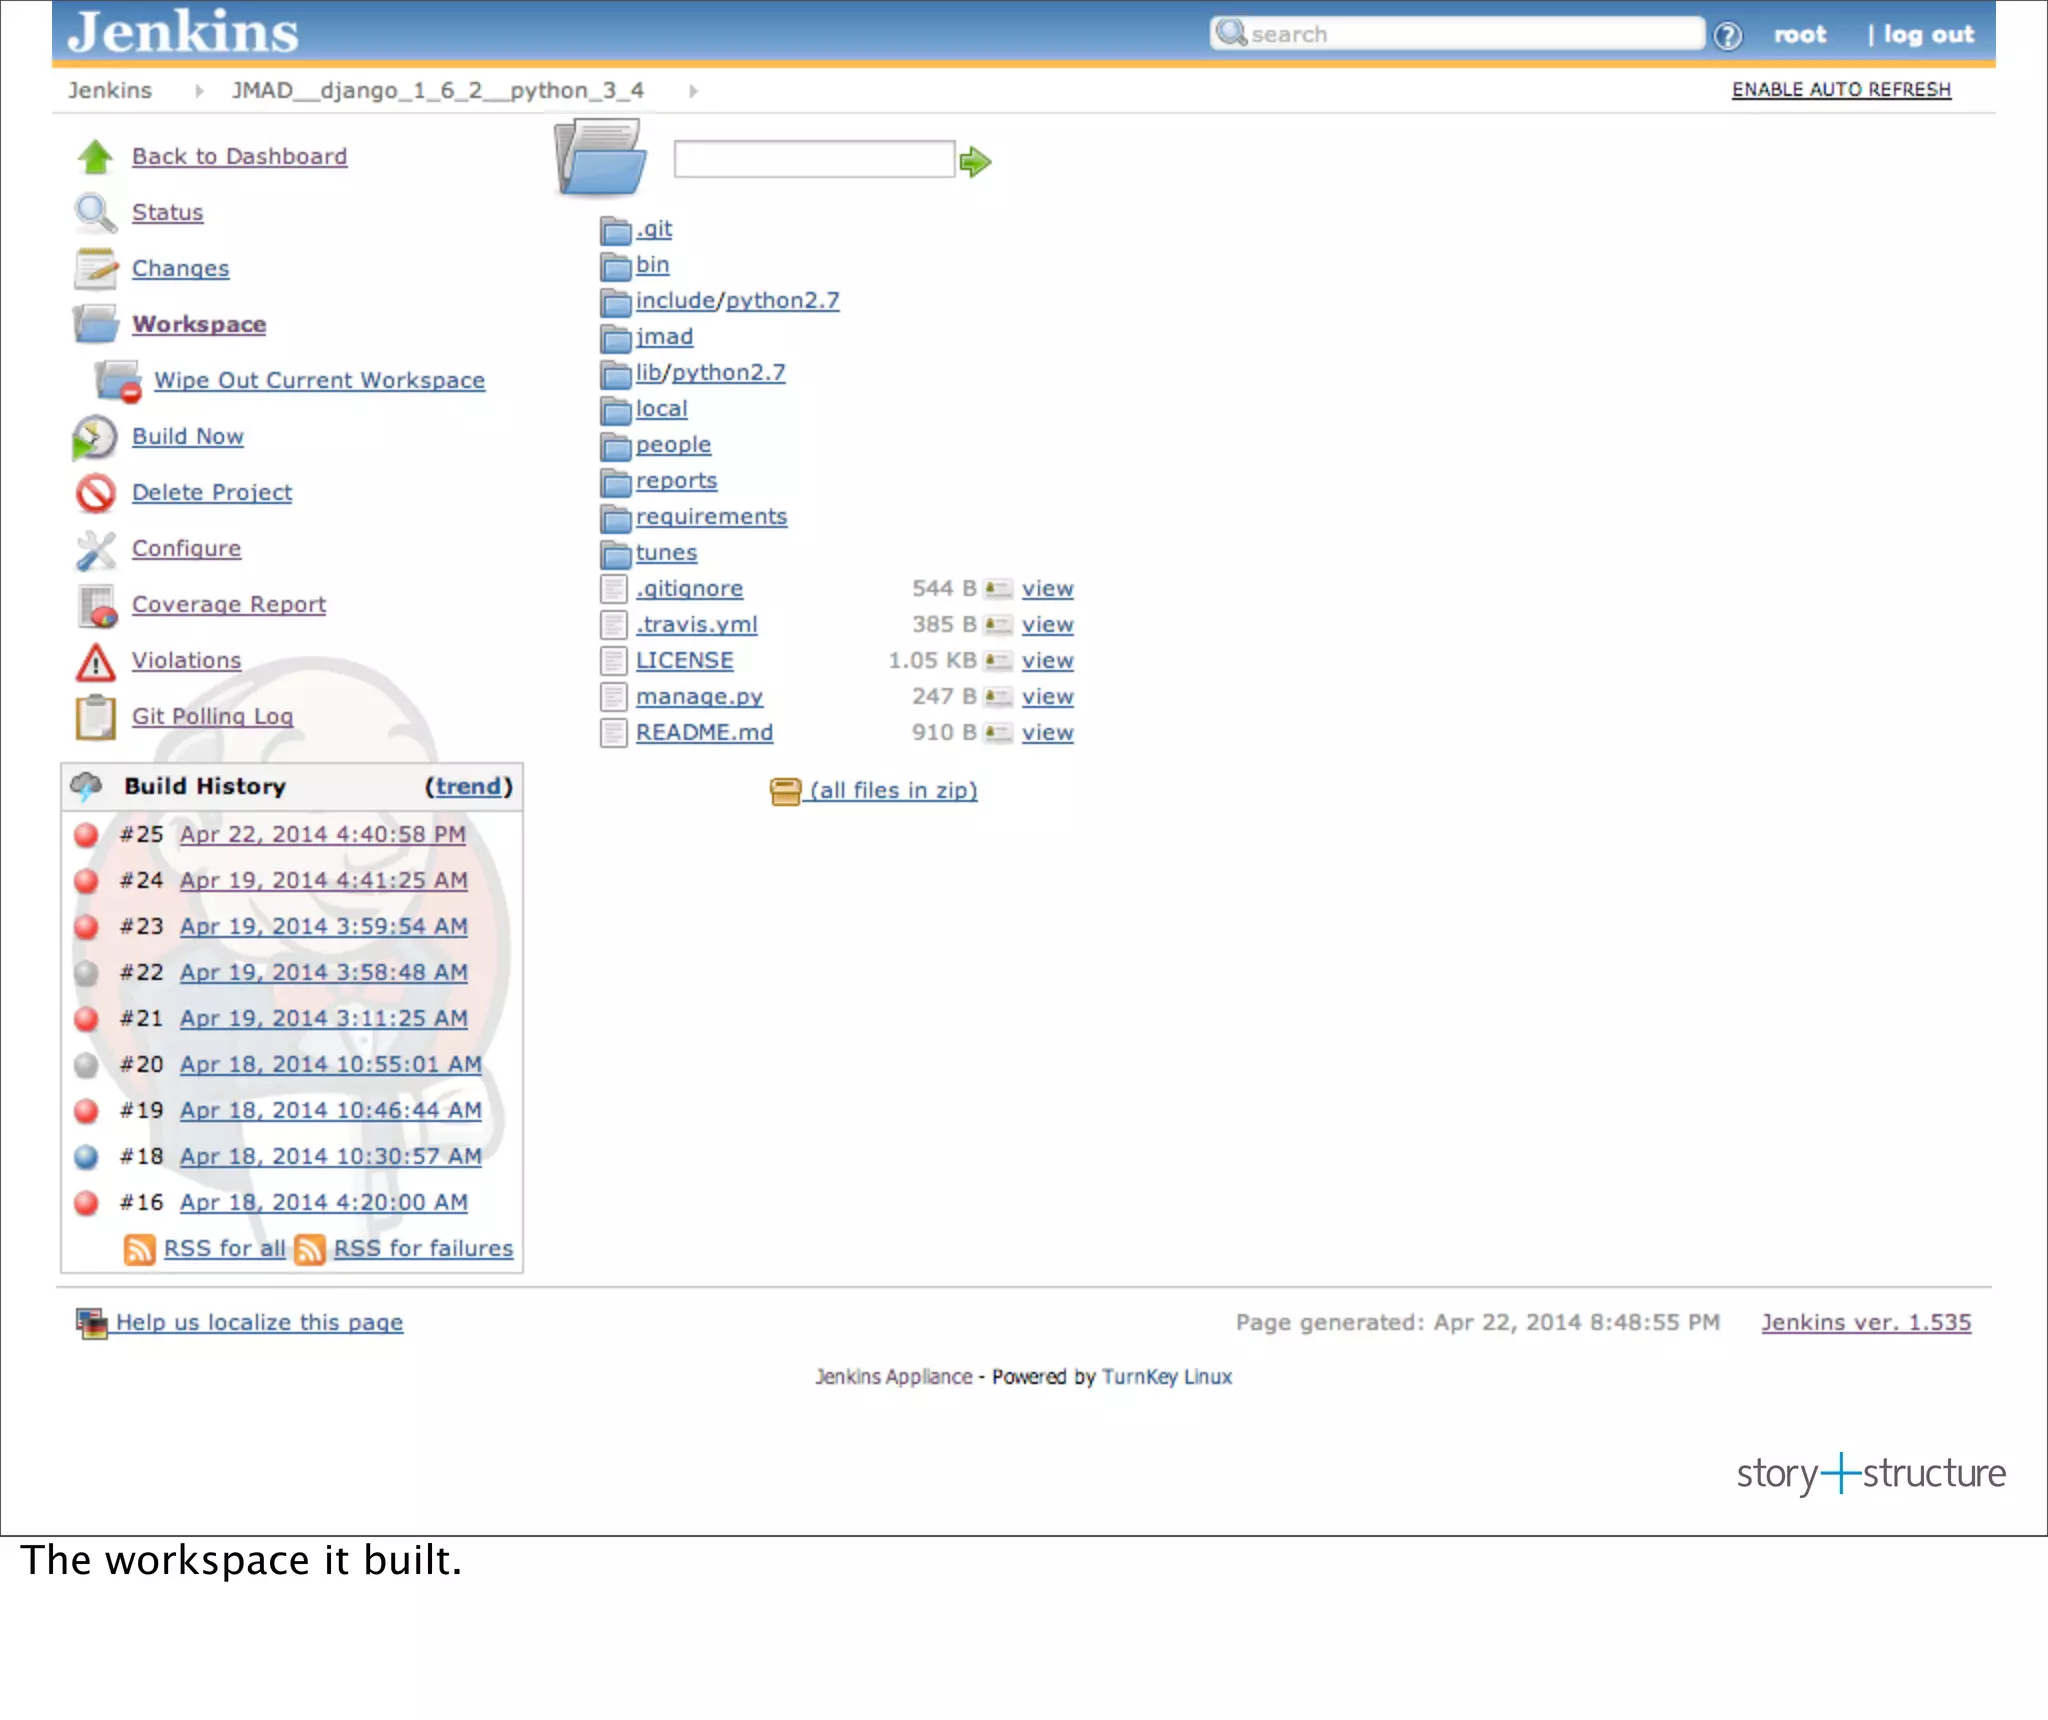Click the workspace path input field
This screenshot has width=2048, height=1720.
[814, 160]
